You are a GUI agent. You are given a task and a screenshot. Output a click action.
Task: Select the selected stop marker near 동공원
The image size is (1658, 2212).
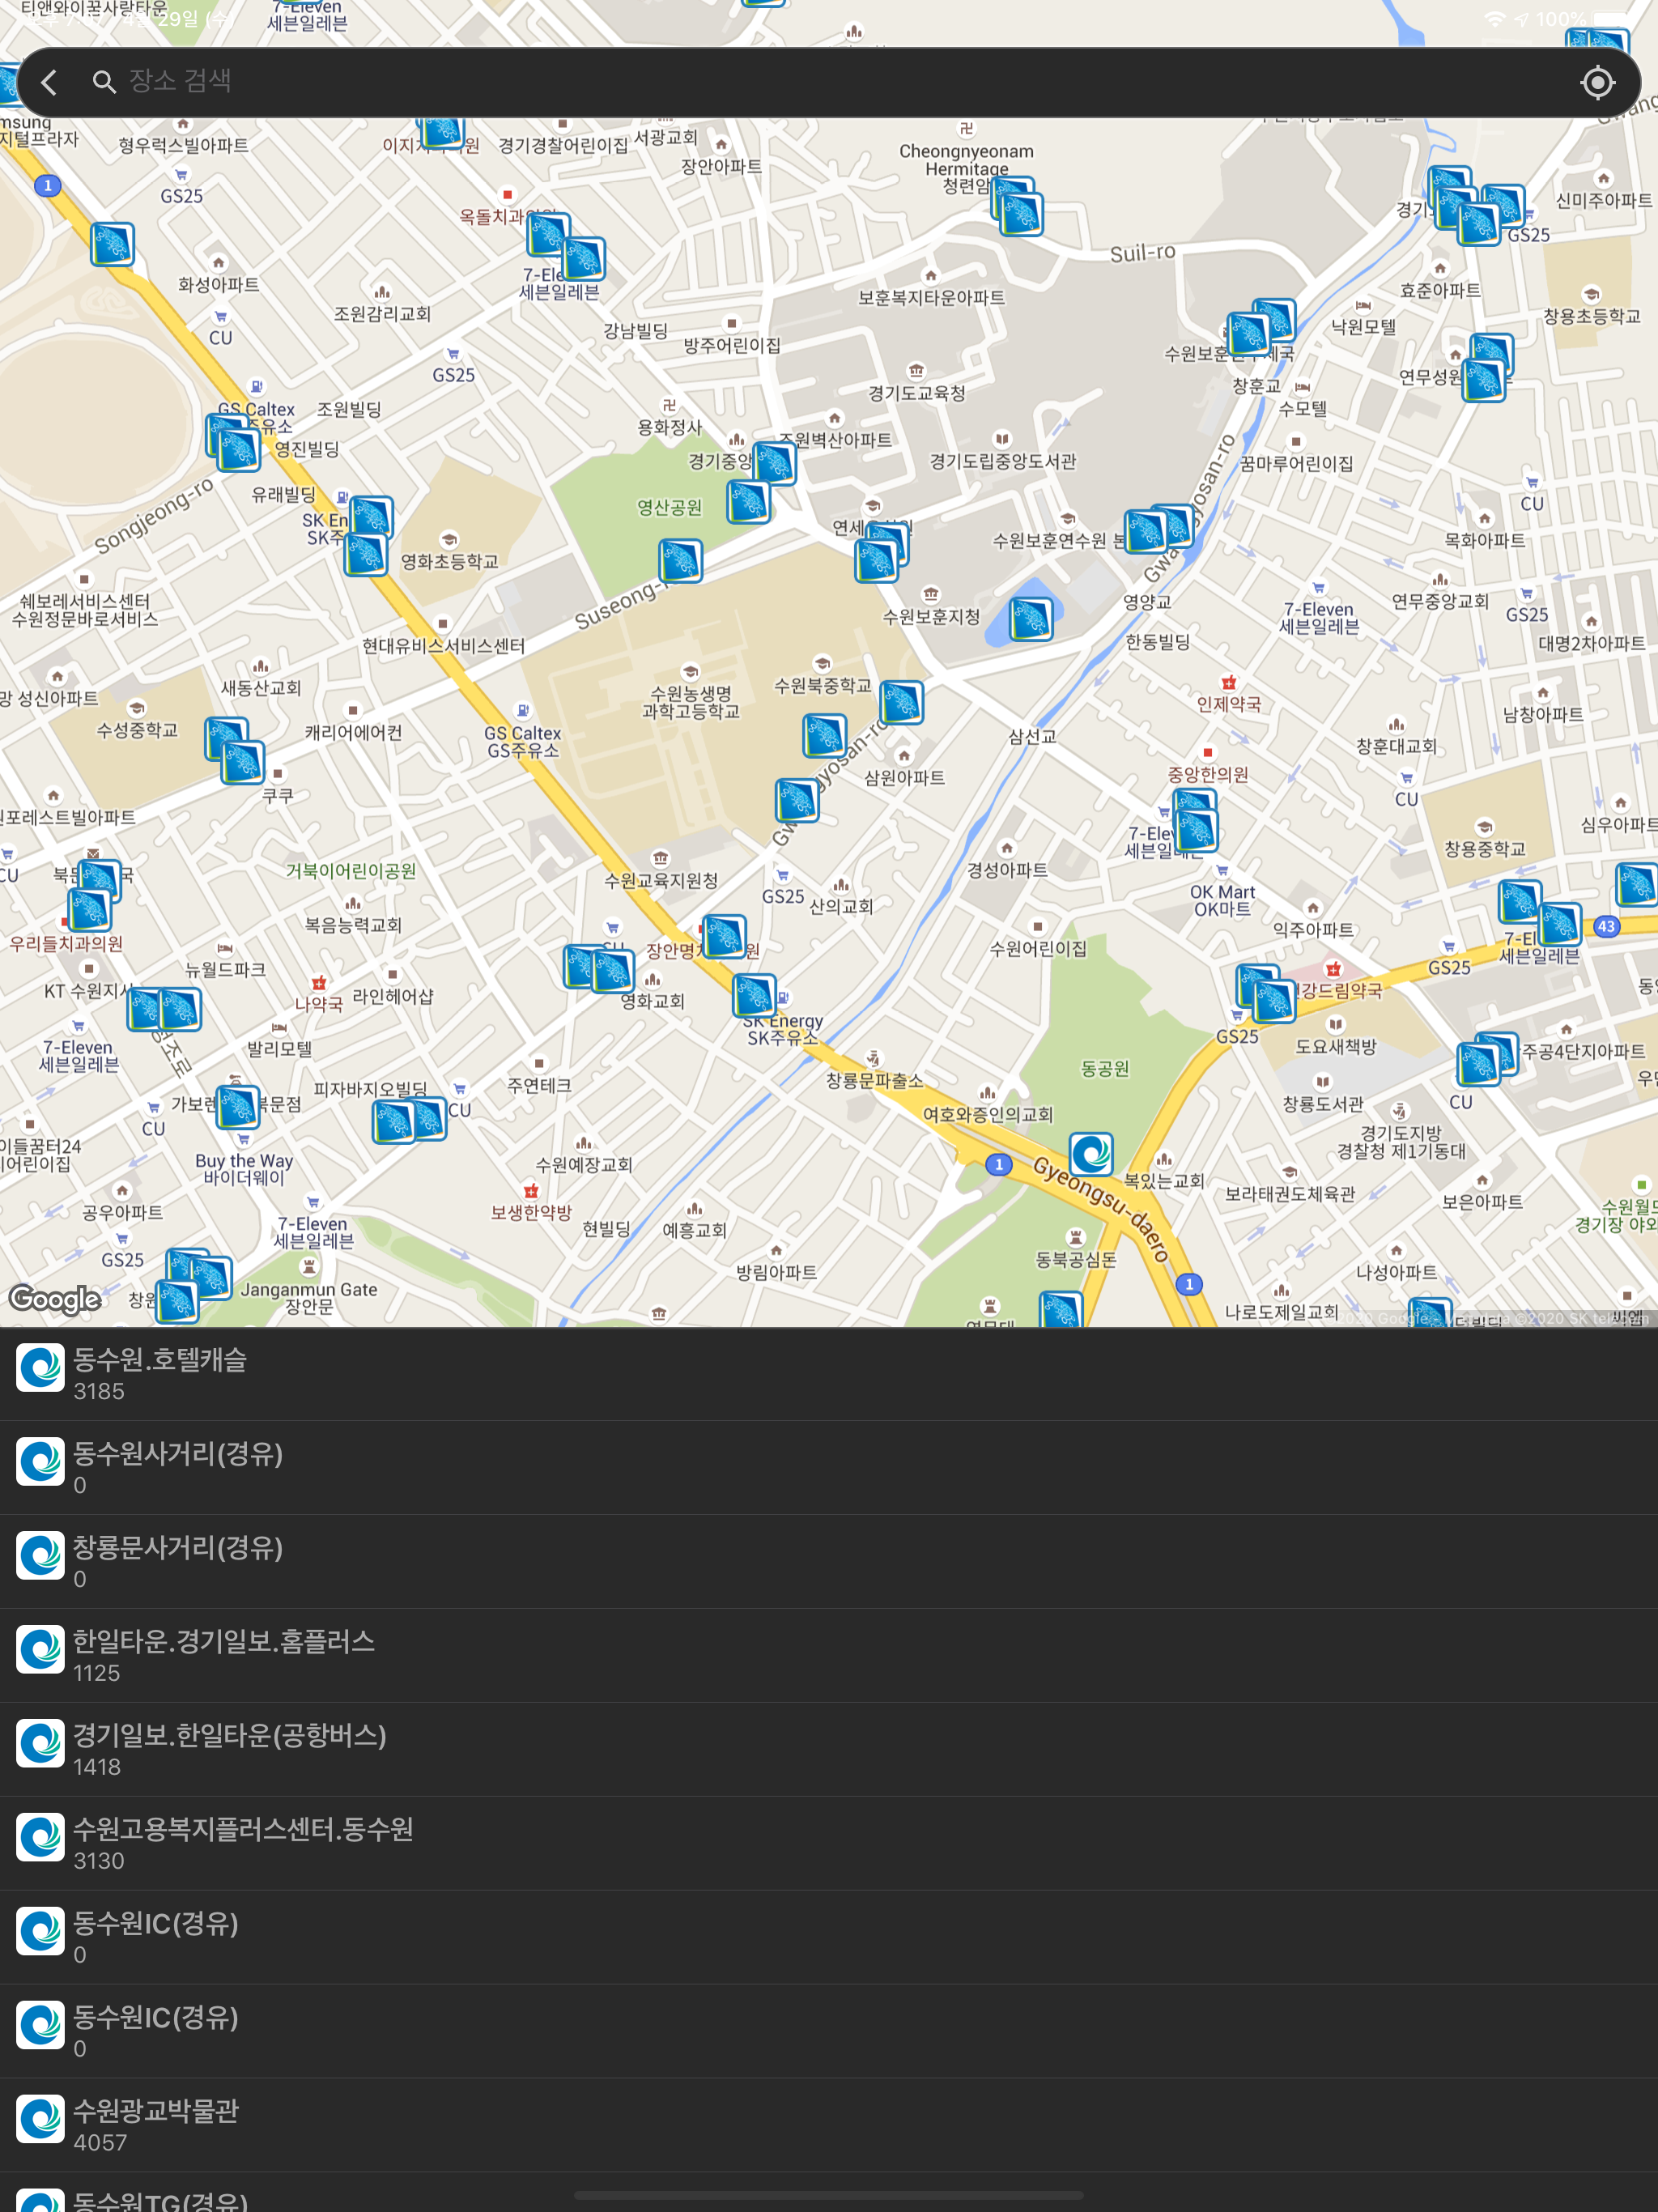[x=1091, y=1154]
